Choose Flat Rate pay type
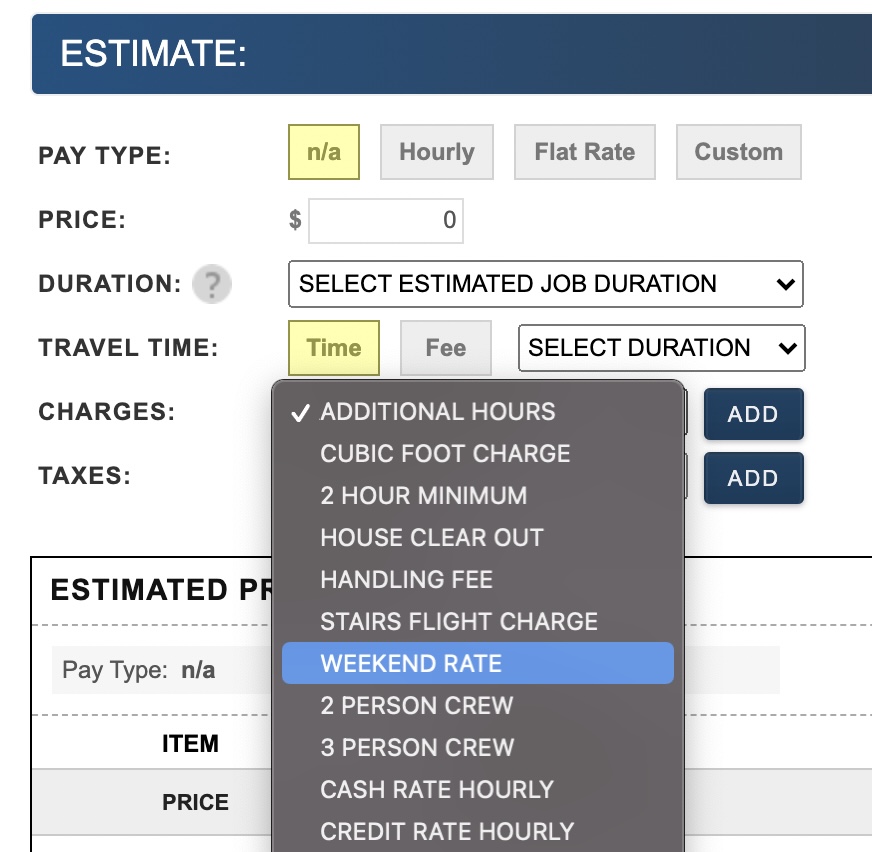Image resolution: width=872 pixels, height=852 pixels. coord(584,152)
